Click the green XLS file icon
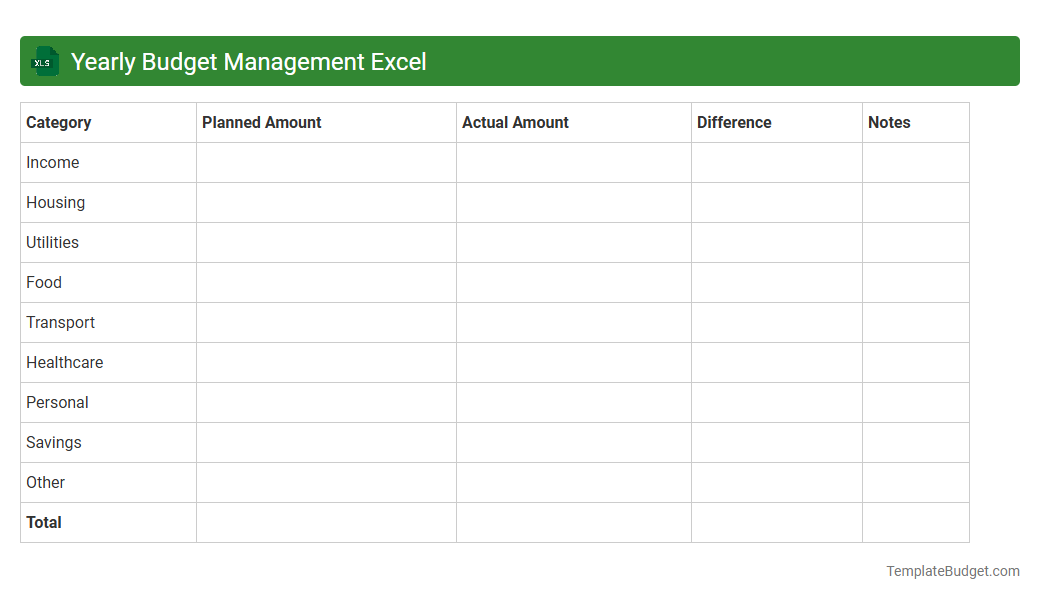The width and height of the screenshot is (1040, 600). point(44,61)
